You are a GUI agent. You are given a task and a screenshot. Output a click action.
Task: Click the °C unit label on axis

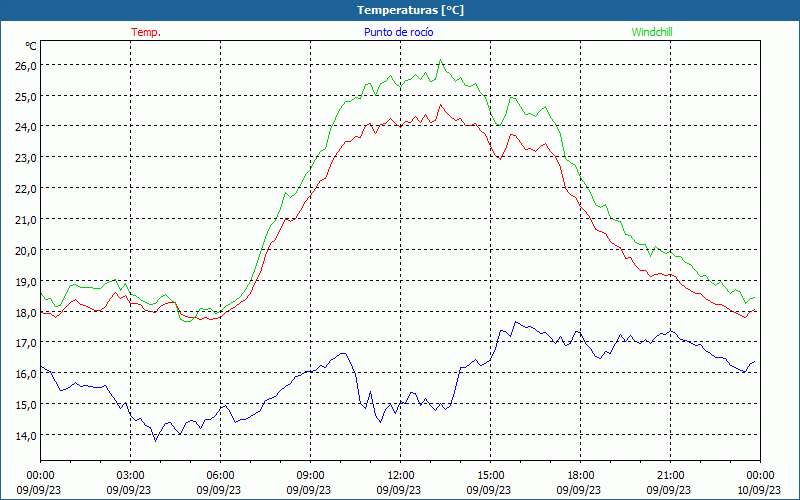click(x=31, y=46)
